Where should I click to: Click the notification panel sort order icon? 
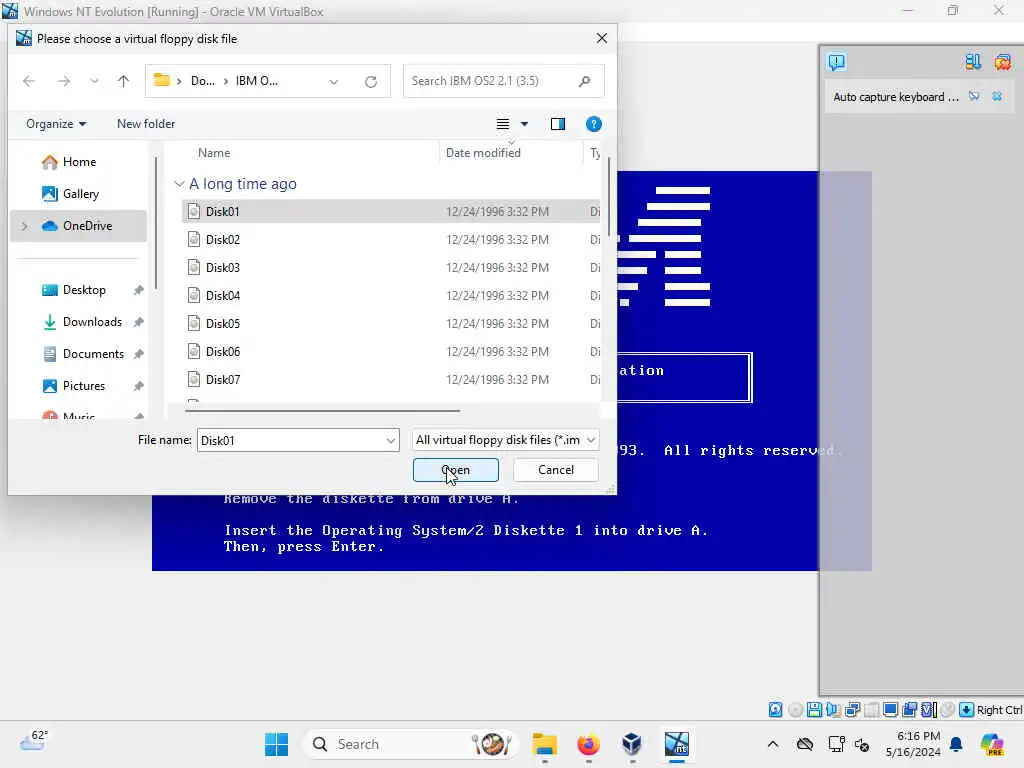click(972, 62)
